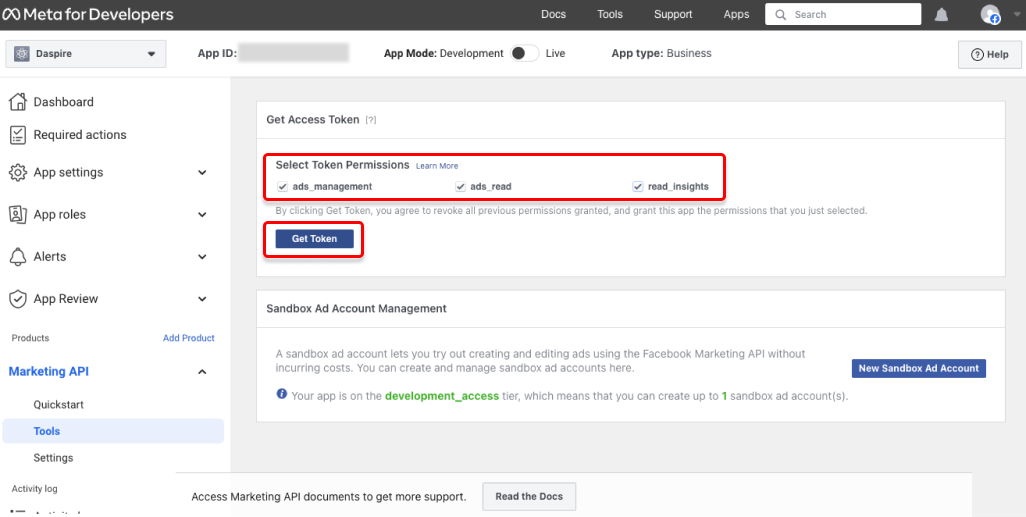Click the Help button
The width and height of the screenshot is (1026, 517).
pyautogui.click(x=990, y=54)
